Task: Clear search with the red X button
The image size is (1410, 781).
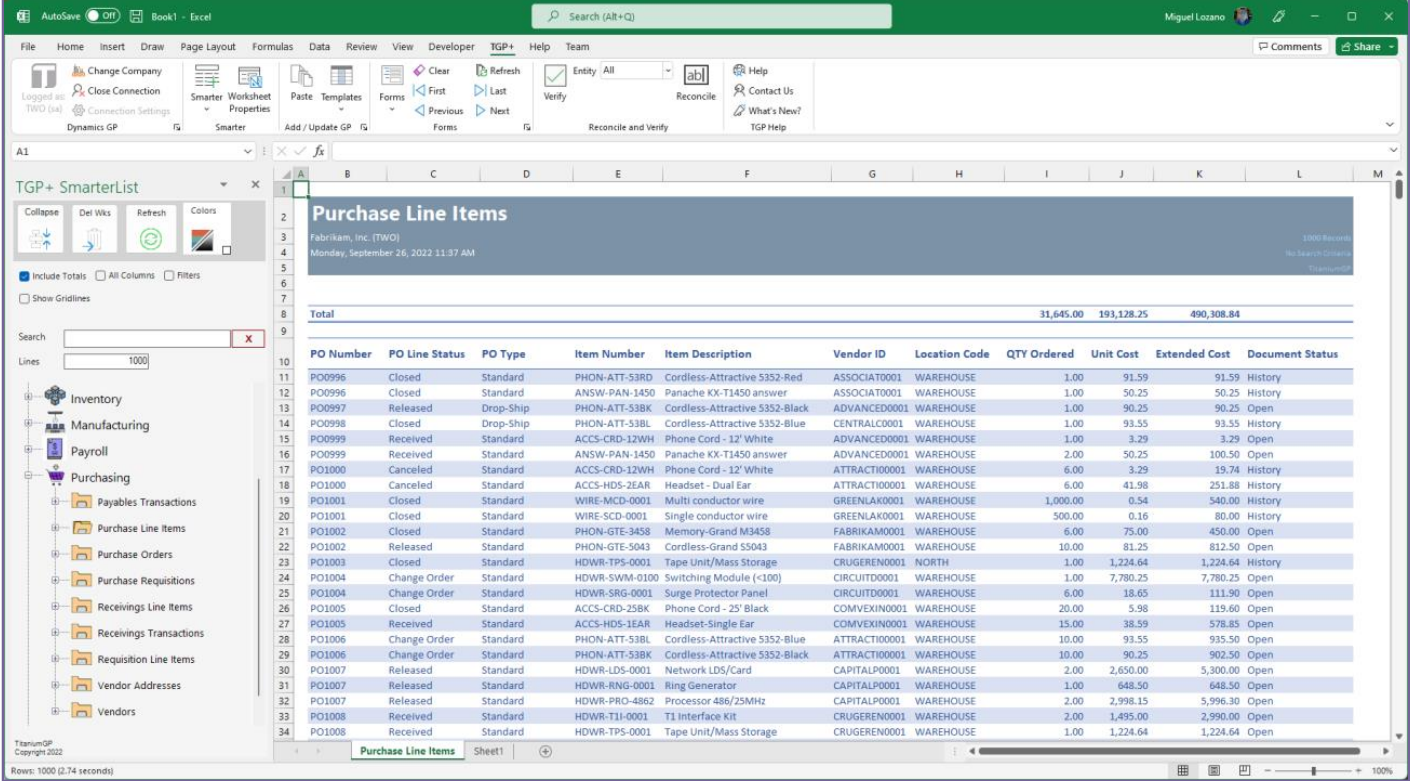Action: coord(248,339)
